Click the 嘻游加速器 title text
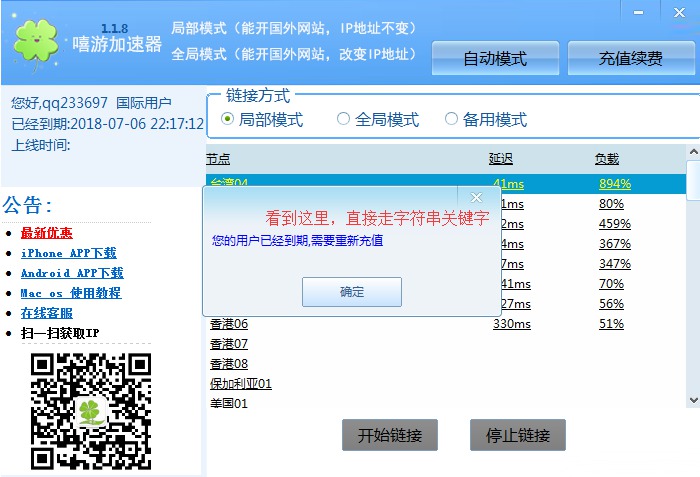Screen dimensions: 700x477 pos(117,44)
